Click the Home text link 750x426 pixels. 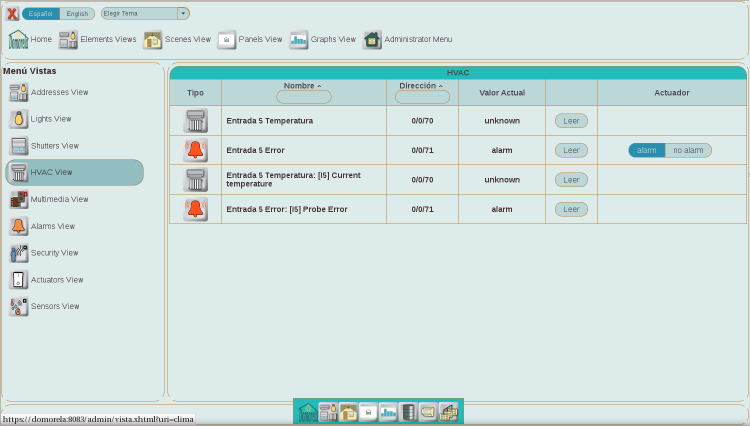coord(41,39)
